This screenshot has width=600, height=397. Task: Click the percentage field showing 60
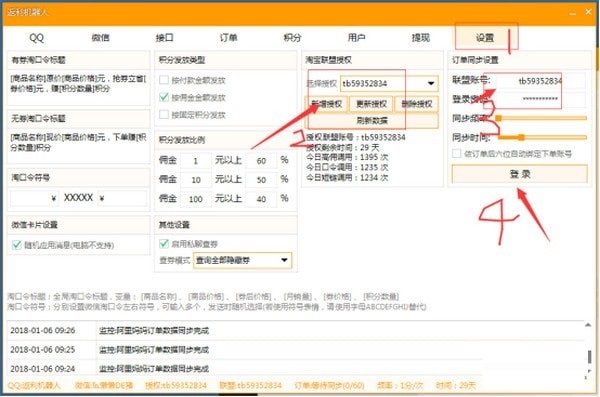click(x=261, y=161)
